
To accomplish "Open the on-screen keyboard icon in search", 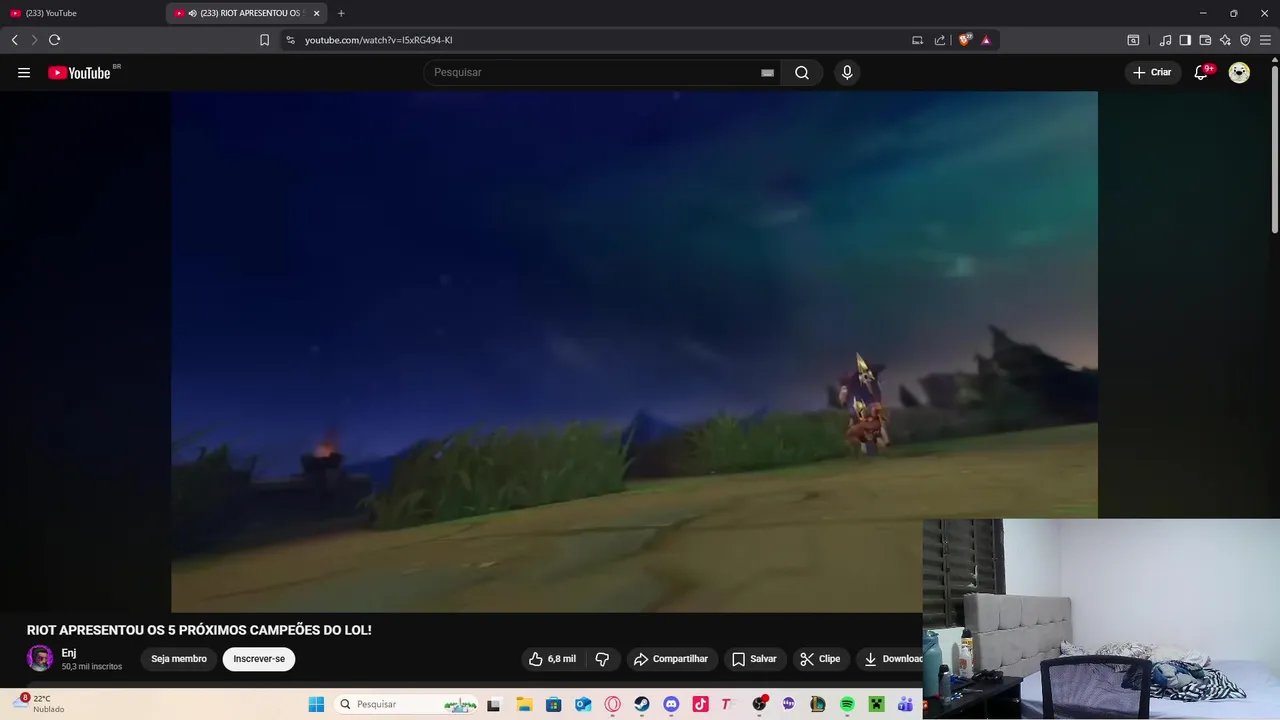I will [767, 72].
